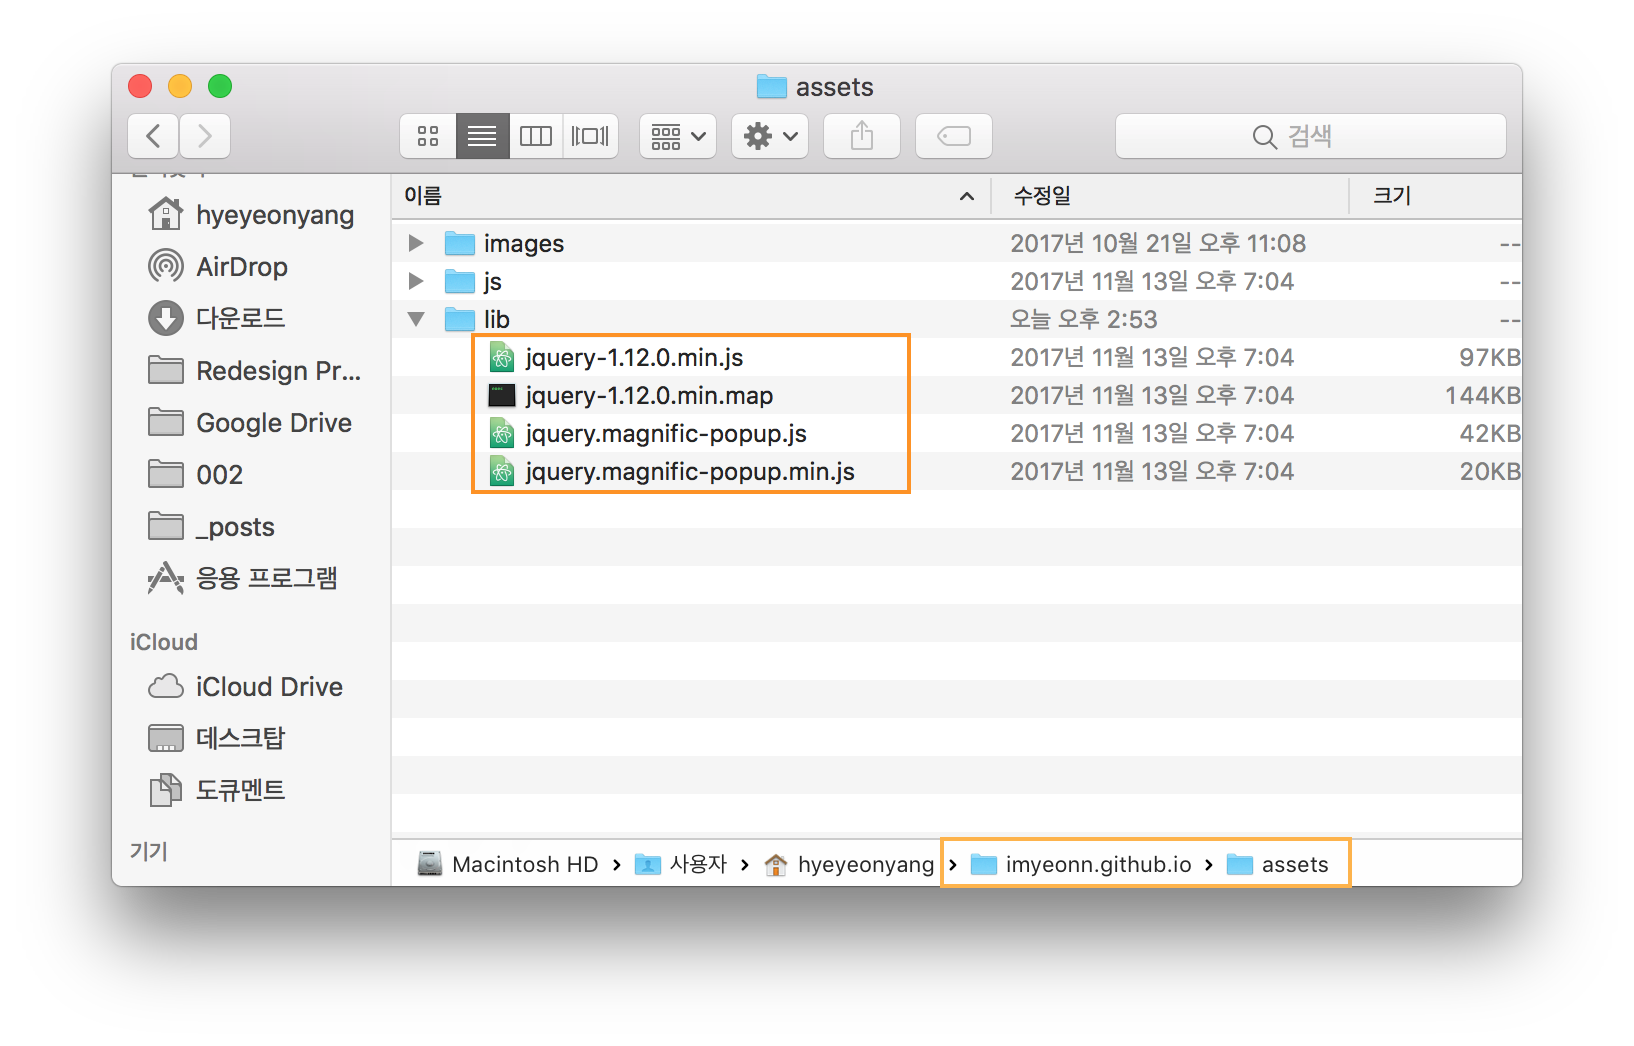The width and height of the screenshot is (1634, 1046).
Task: Switch to column view
Action: [536, 136]
